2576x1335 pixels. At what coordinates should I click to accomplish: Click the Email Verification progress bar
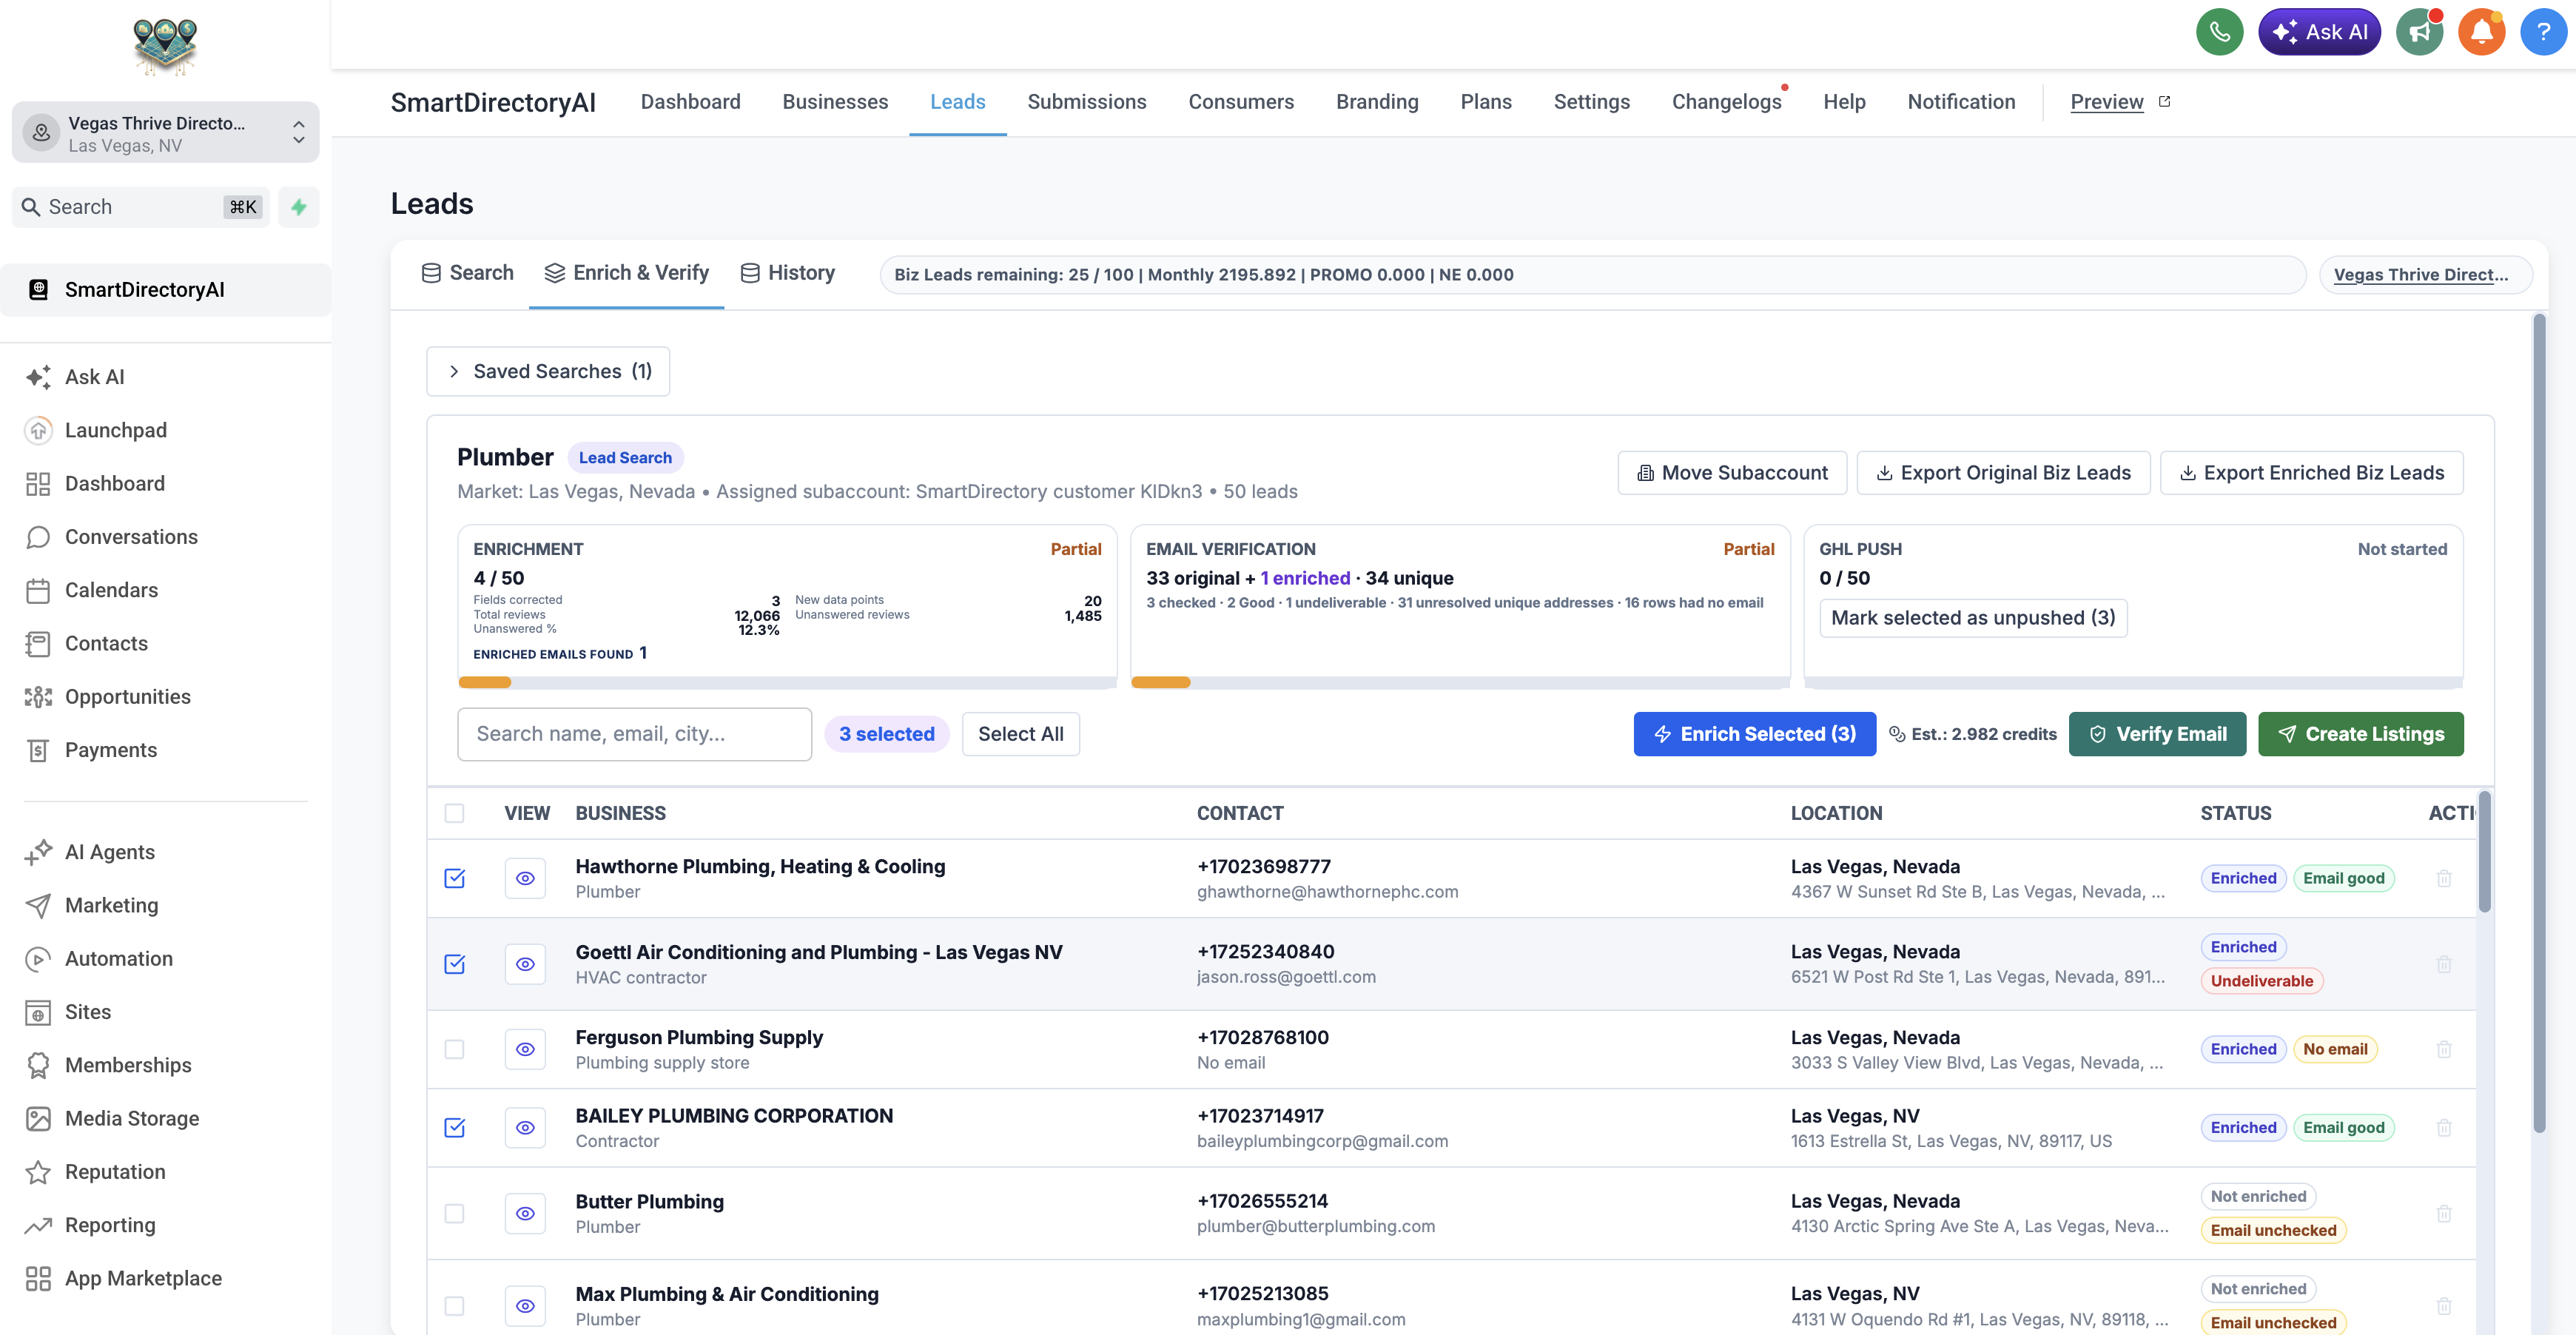(1460, 682)
